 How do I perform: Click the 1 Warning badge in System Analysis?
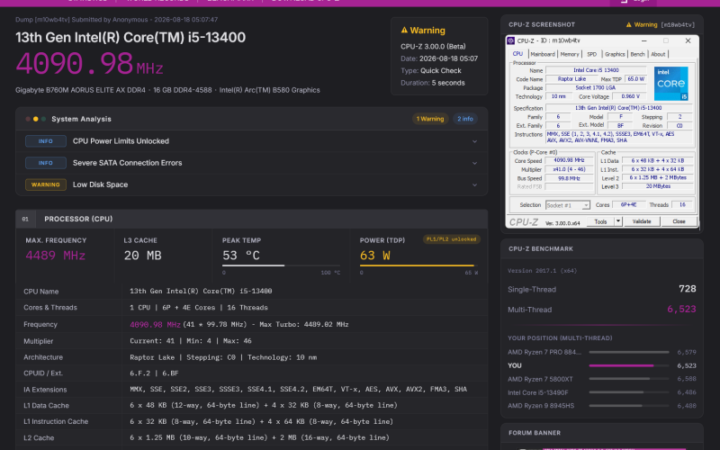[x=430, y=119]
